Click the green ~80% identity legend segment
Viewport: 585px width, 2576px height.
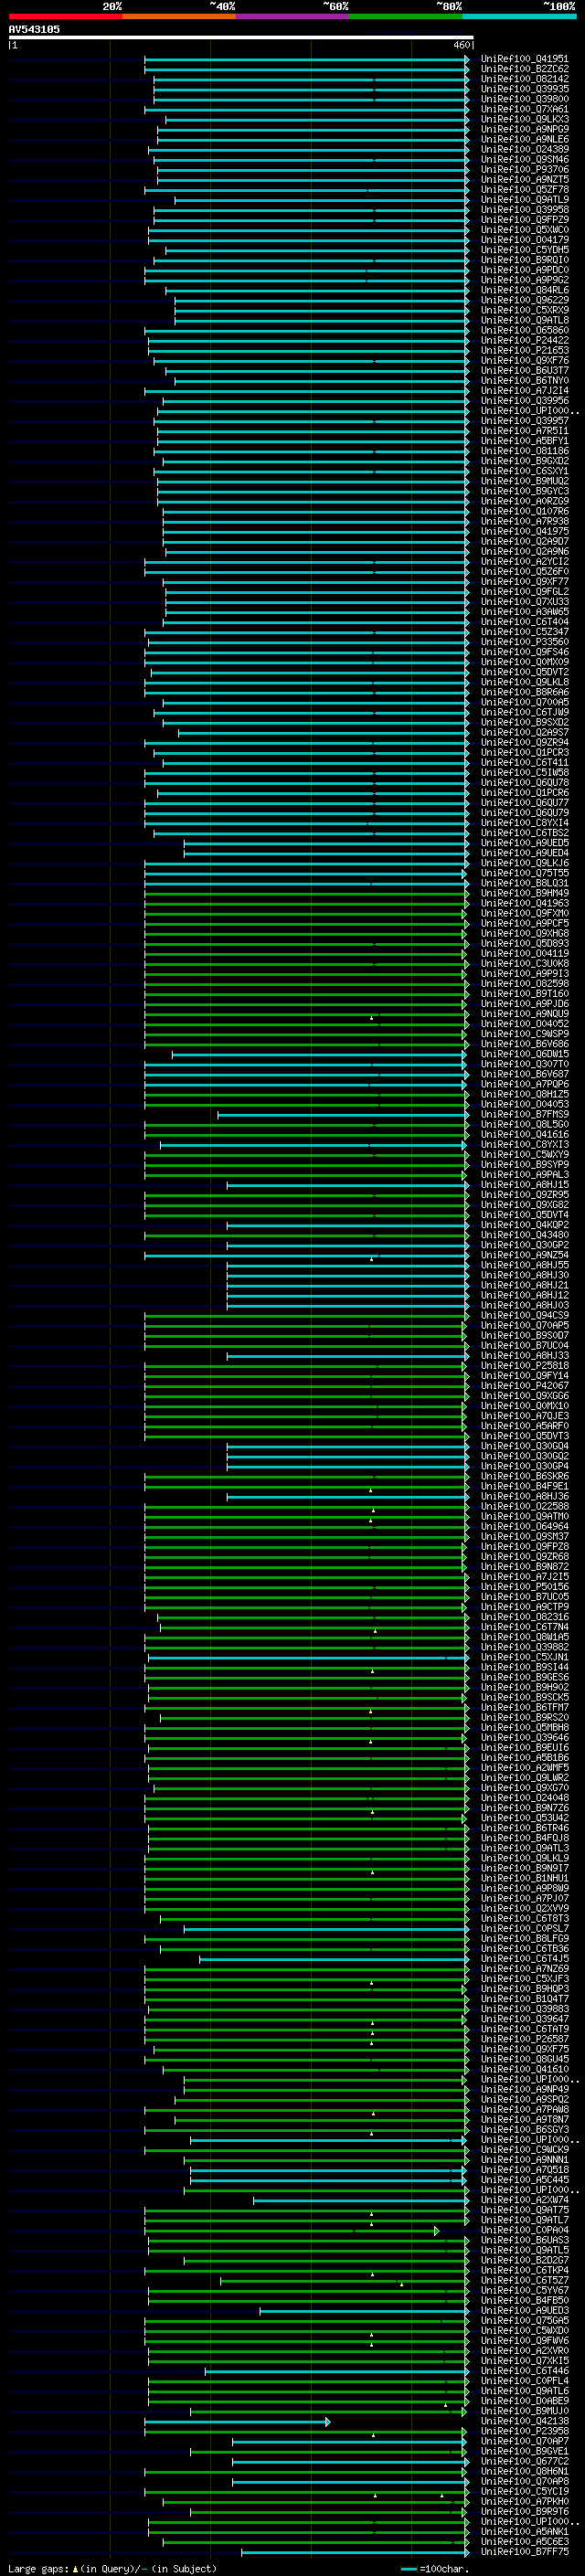point(406,16)
